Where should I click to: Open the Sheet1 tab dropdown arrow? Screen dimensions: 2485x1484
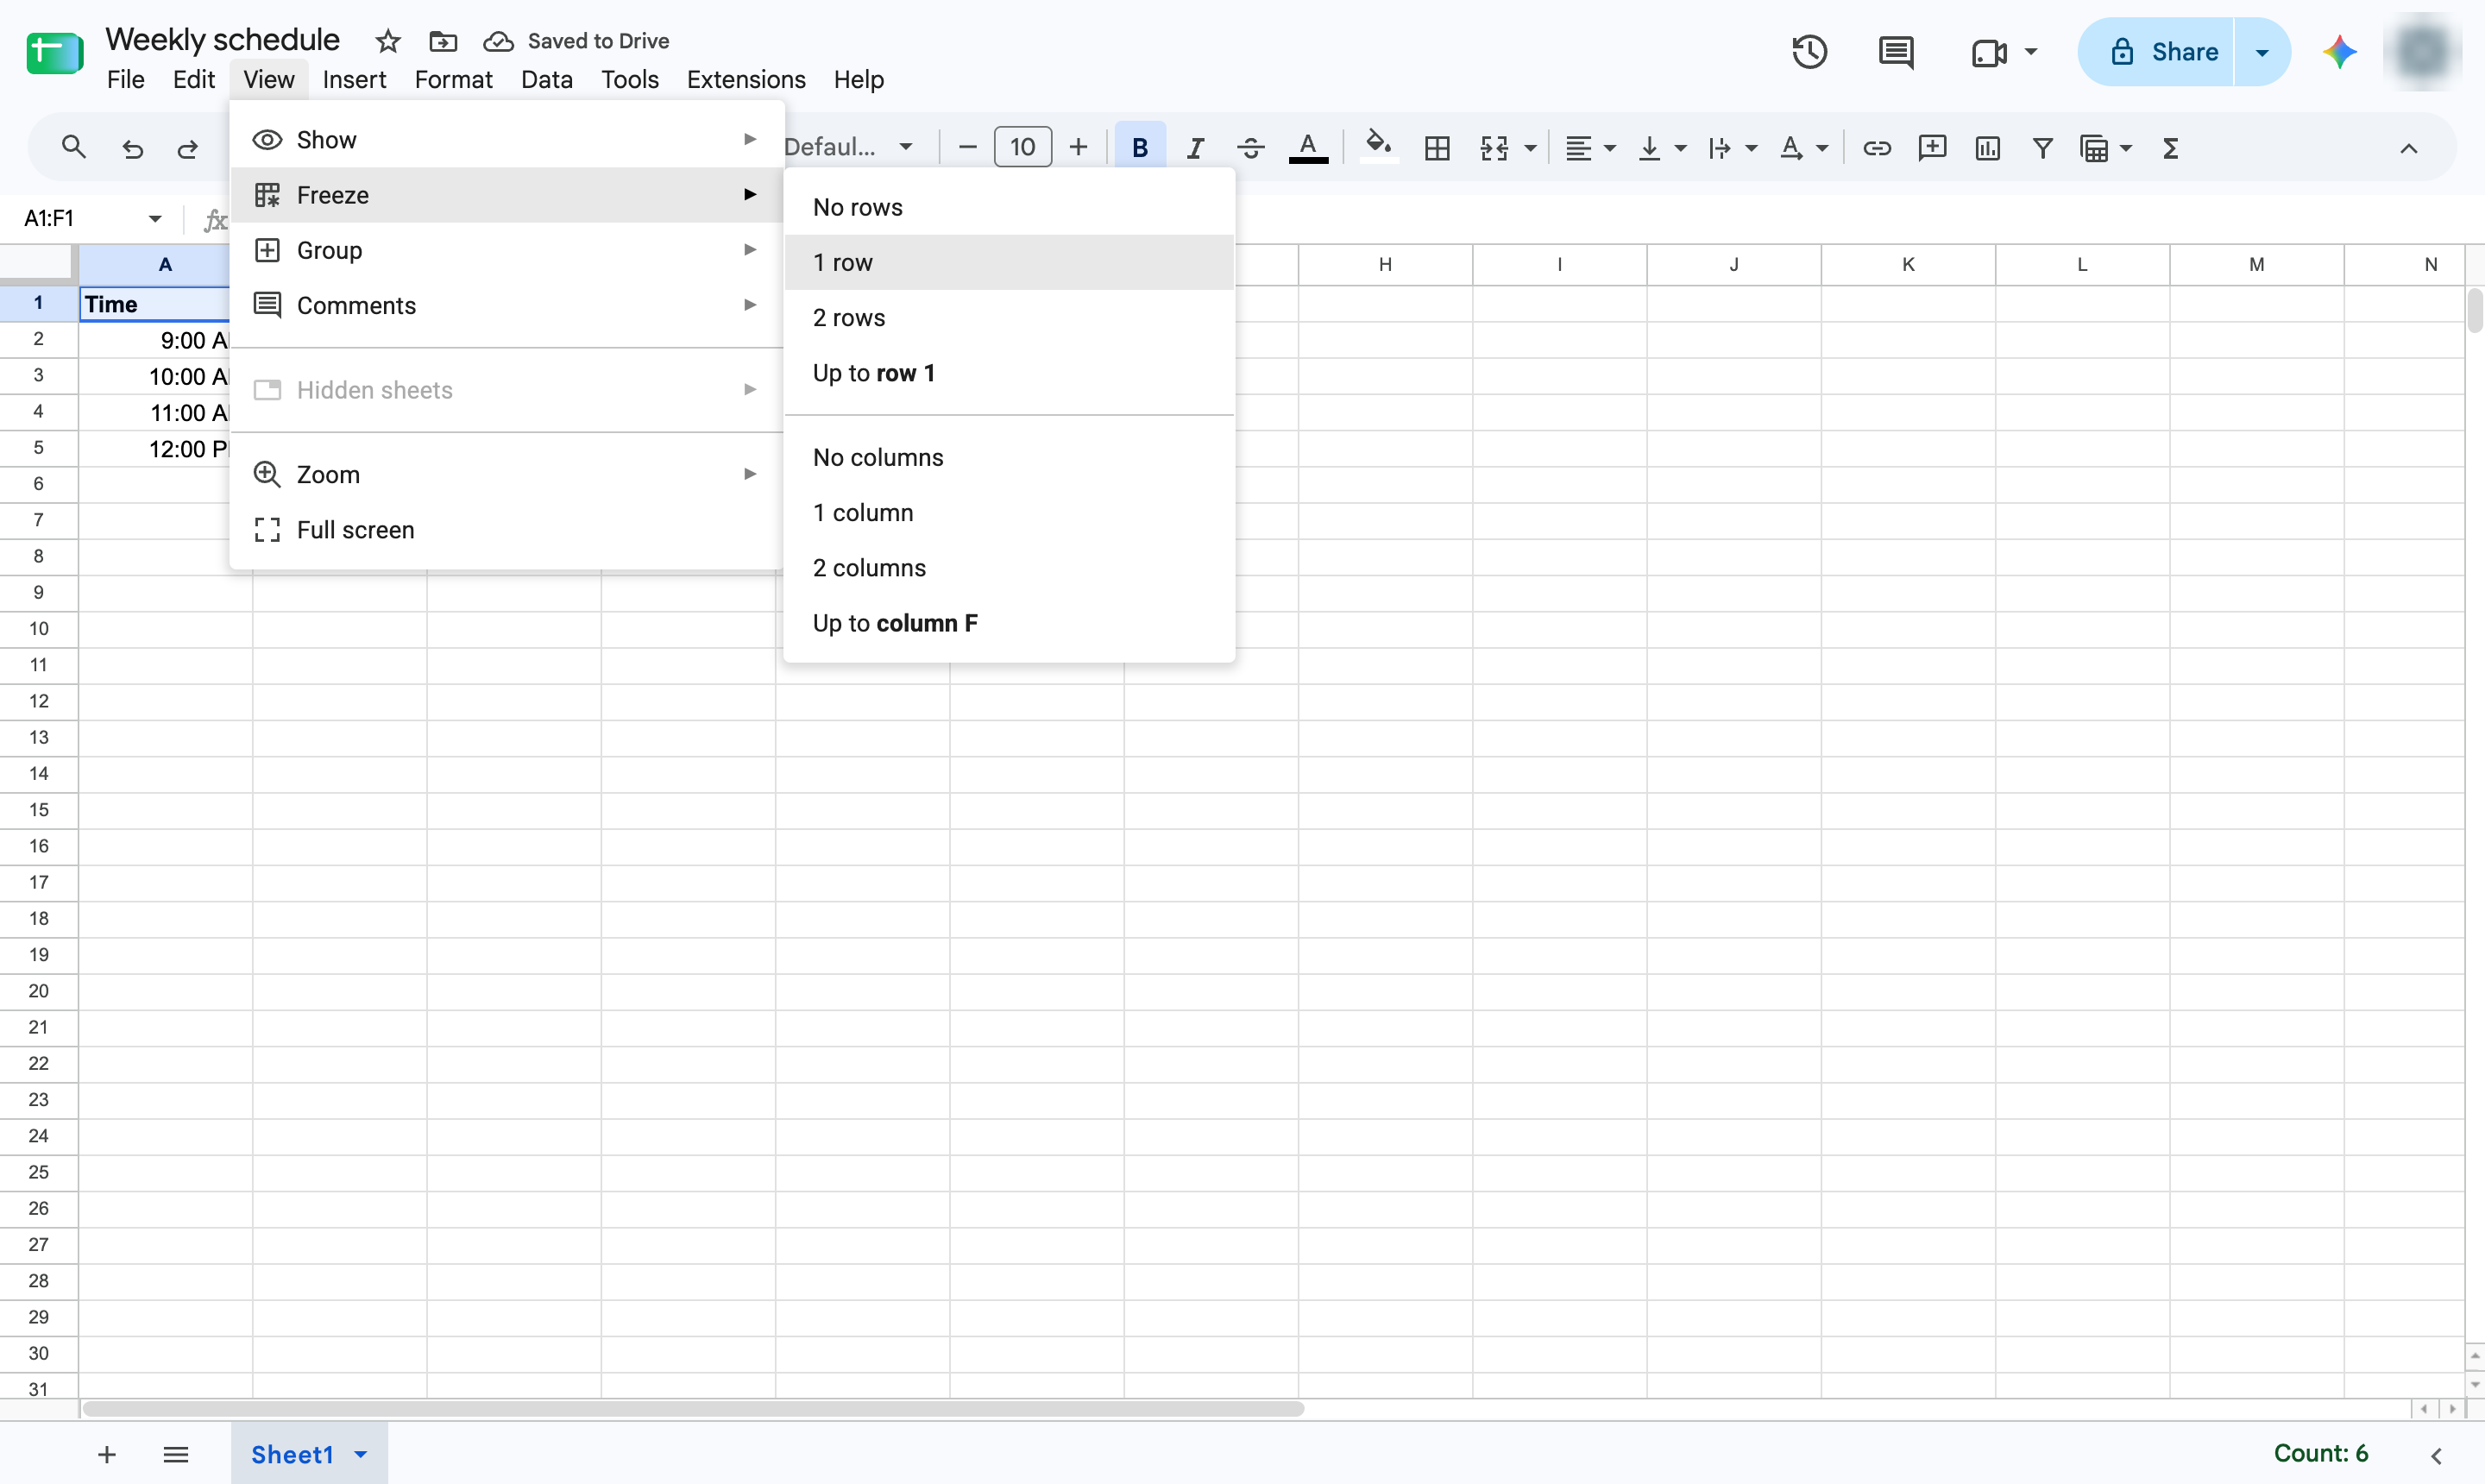click(x=361, y=1454)
